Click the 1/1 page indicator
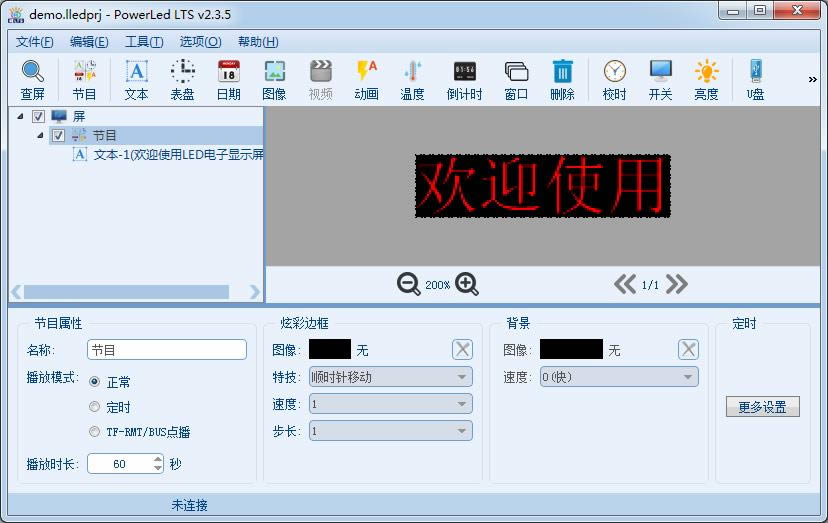The height and width of the screenshot is (523, 828). coord(651,285)
